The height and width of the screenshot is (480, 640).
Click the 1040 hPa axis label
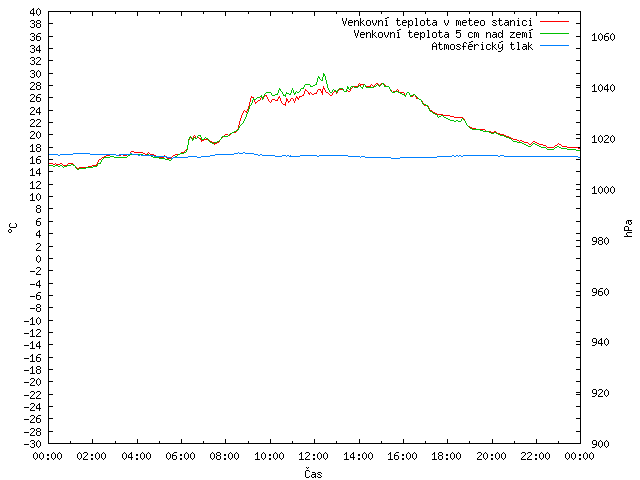coord(603,88)
